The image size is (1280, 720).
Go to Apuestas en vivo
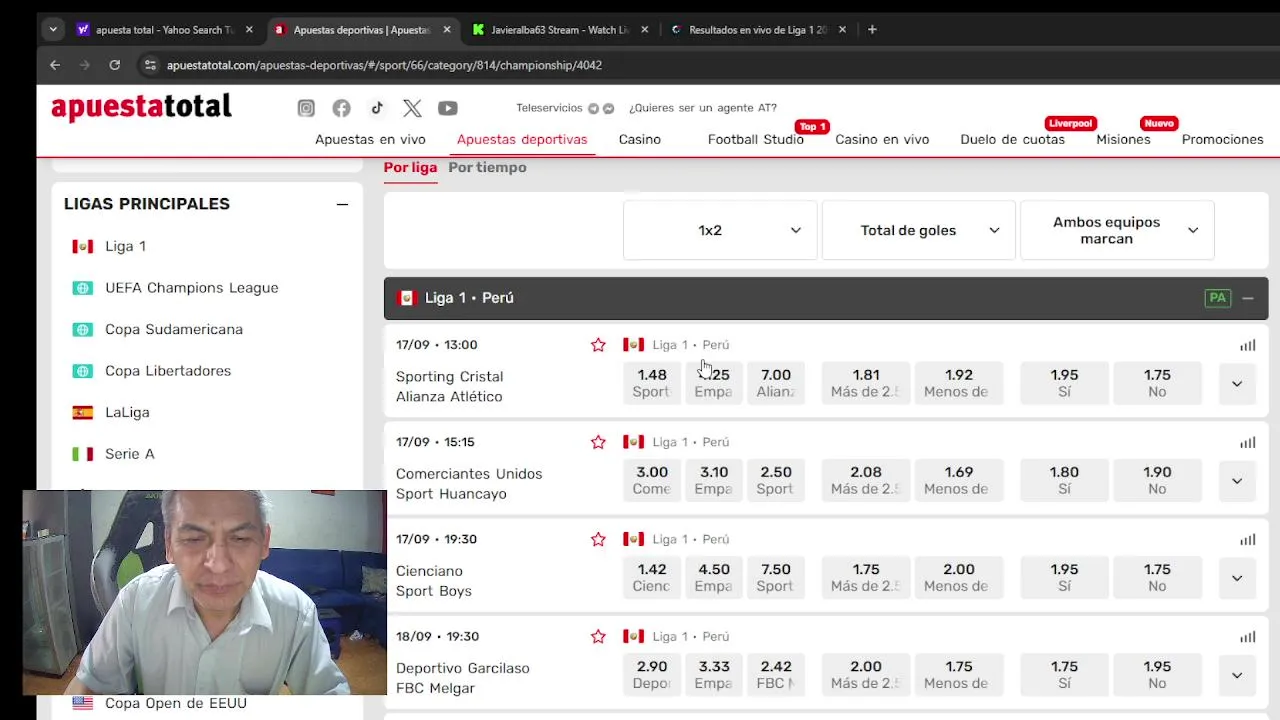370,139
